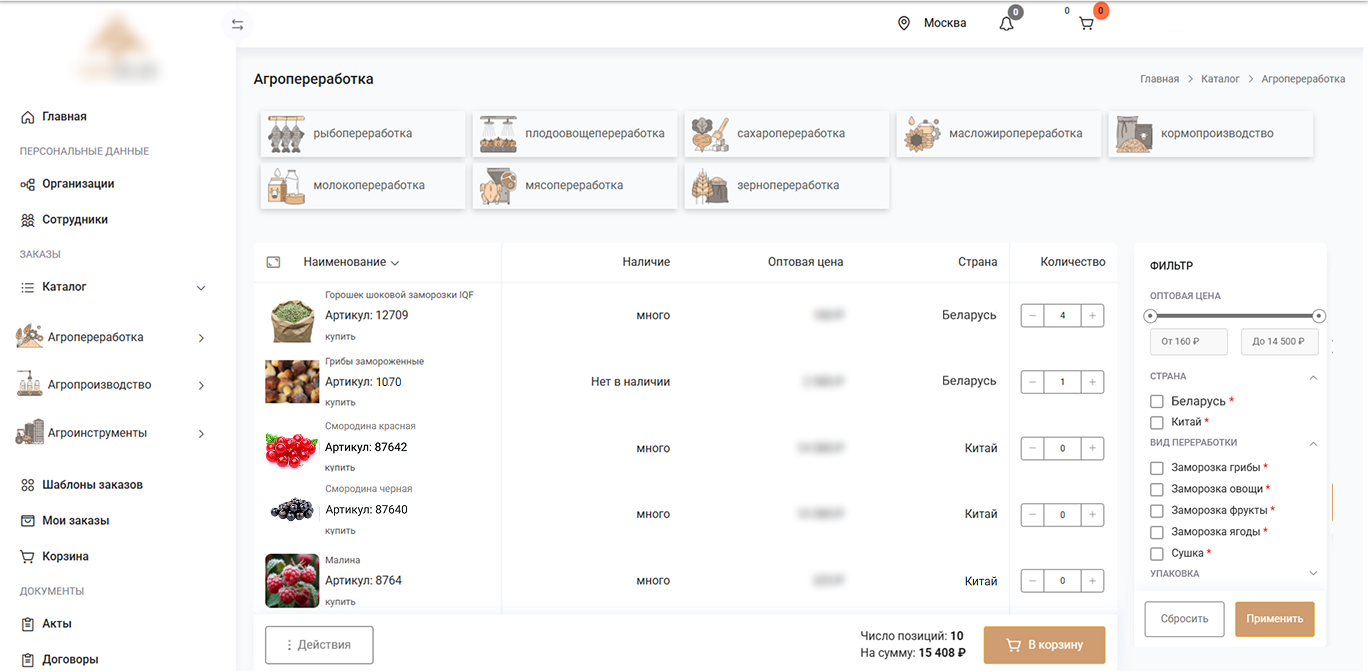Open the shopping cart icon in header

1086,24
